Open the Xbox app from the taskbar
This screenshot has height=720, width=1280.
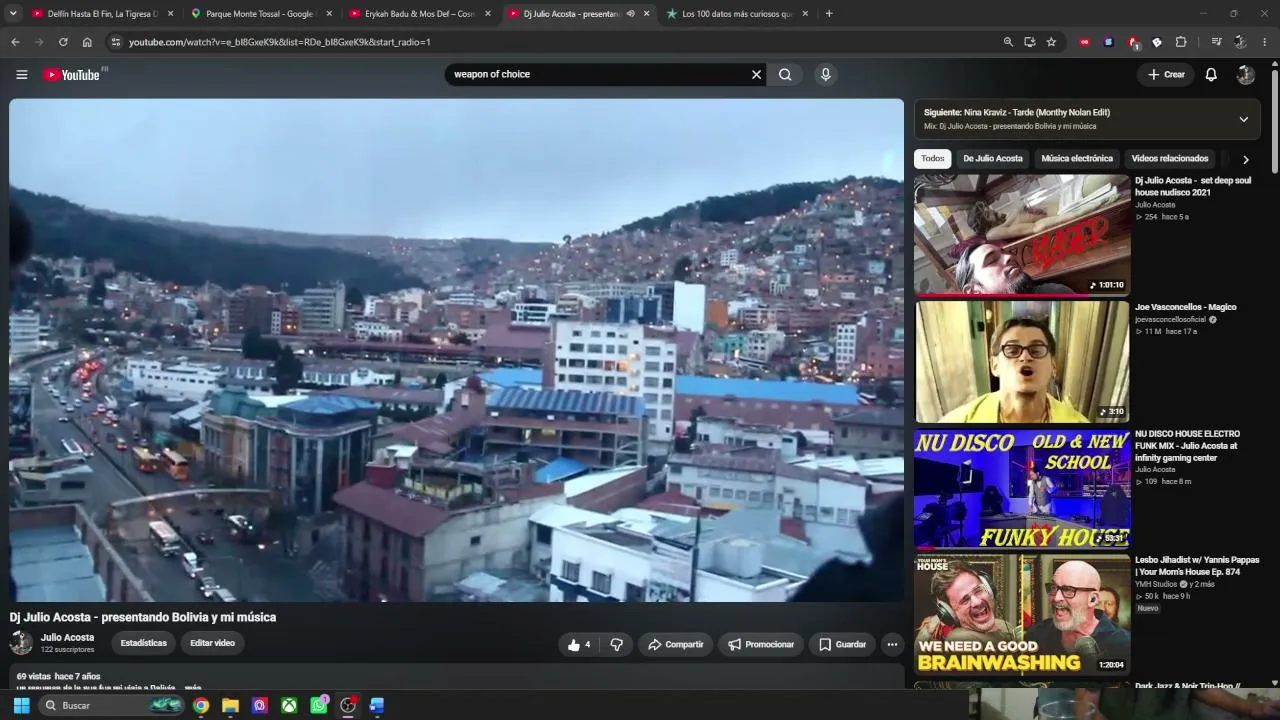289,706
